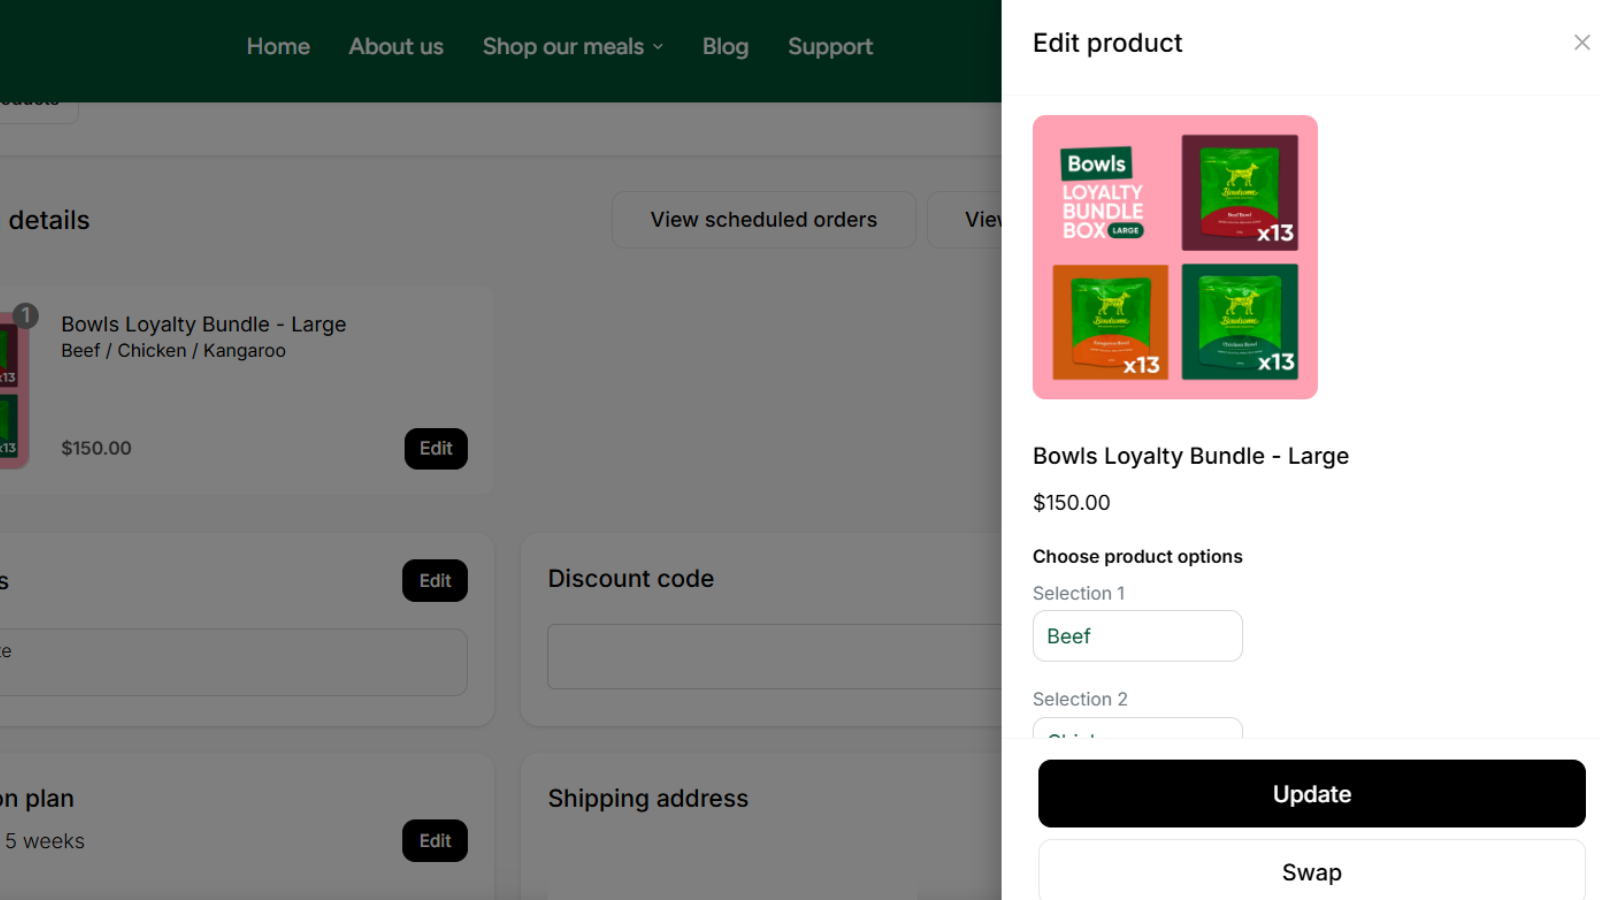Click the orange kangaroo pouch image
Image resolution: width=1600 pixels, height=900 pixels.
(x=1110, y=321)
